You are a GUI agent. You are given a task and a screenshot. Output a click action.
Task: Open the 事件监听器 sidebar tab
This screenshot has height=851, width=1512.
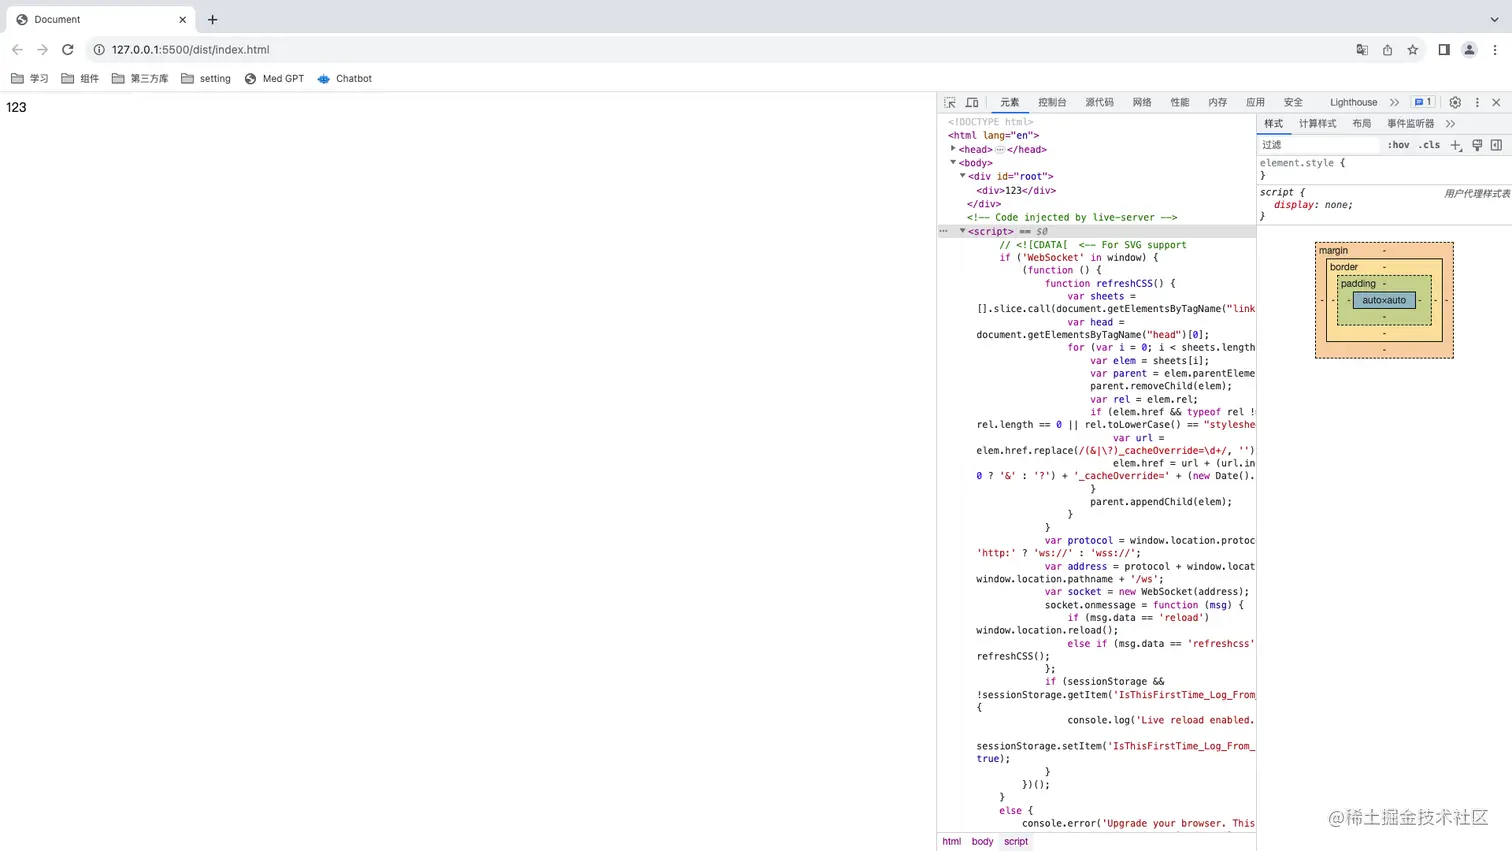(x=1410, y=123)
